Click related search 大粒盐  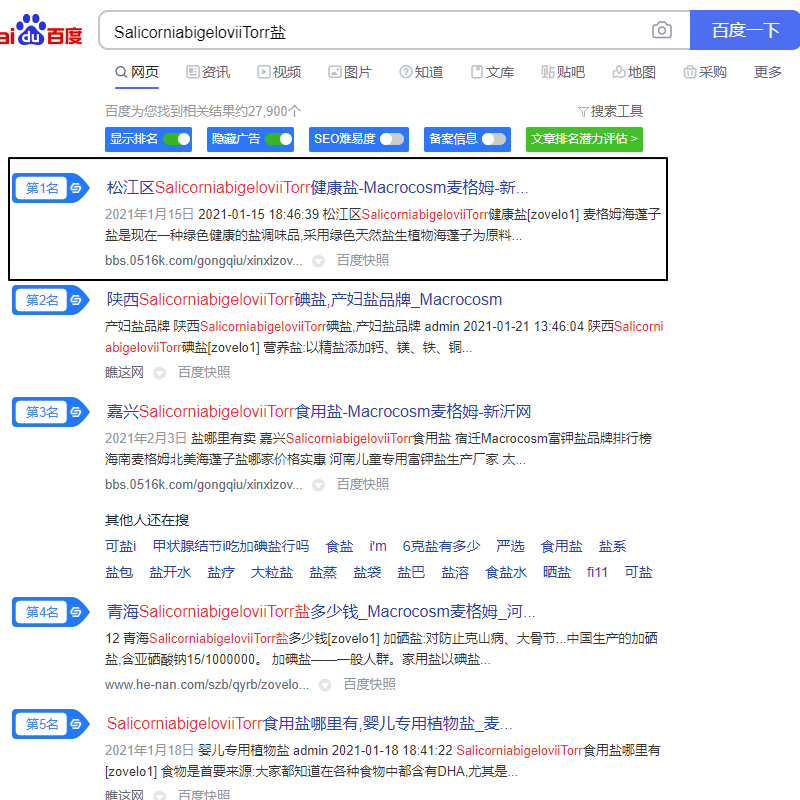coord(272,572)
